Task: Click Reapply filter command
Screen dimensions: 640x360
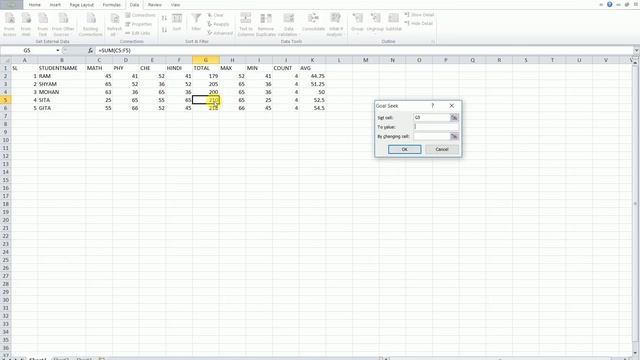Action: pyautogui.click(x=218, y=24)
